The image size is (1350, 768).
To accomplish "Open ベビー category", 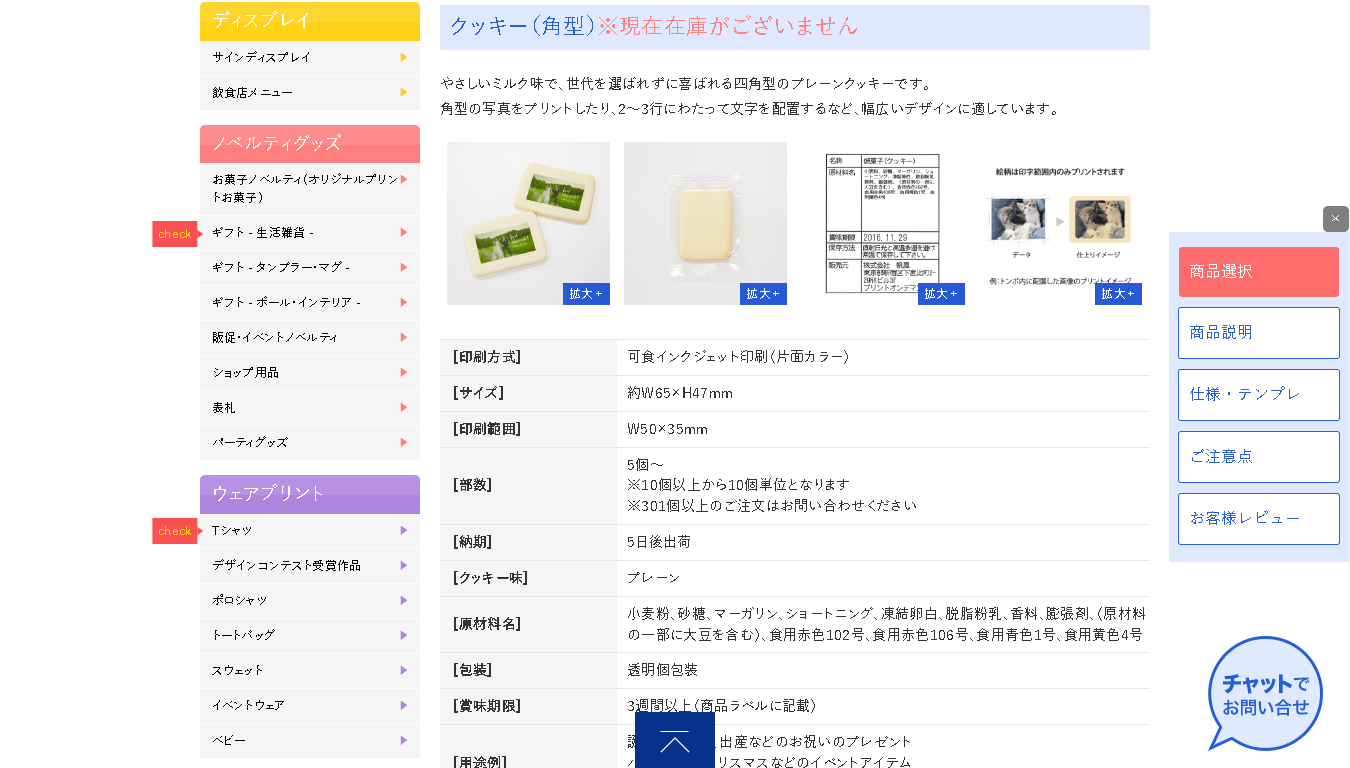I will point(310,740).
